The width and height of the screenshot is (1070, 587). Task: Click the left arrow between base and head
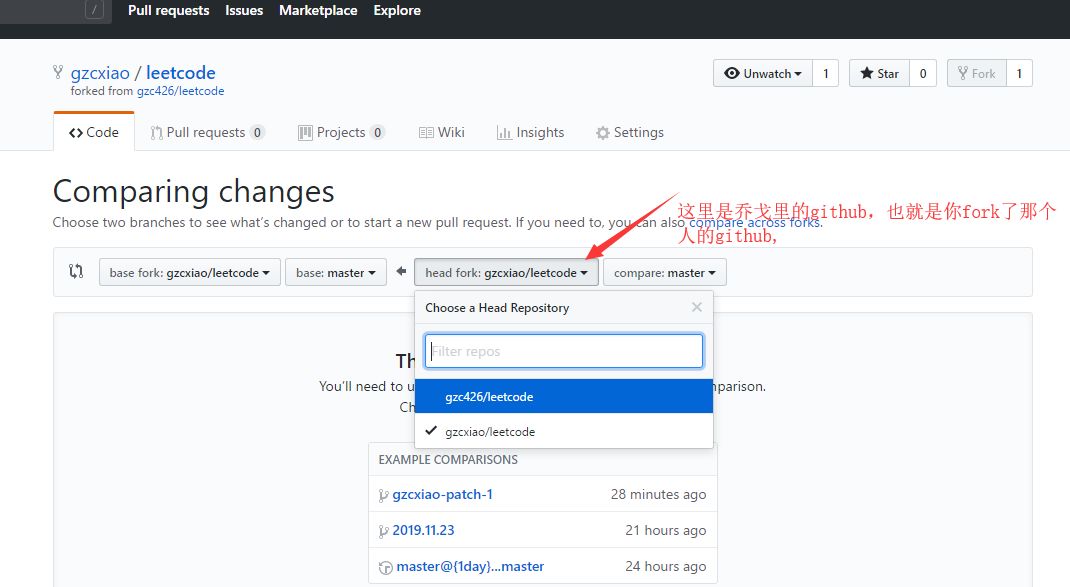click(x=401, y=272)
